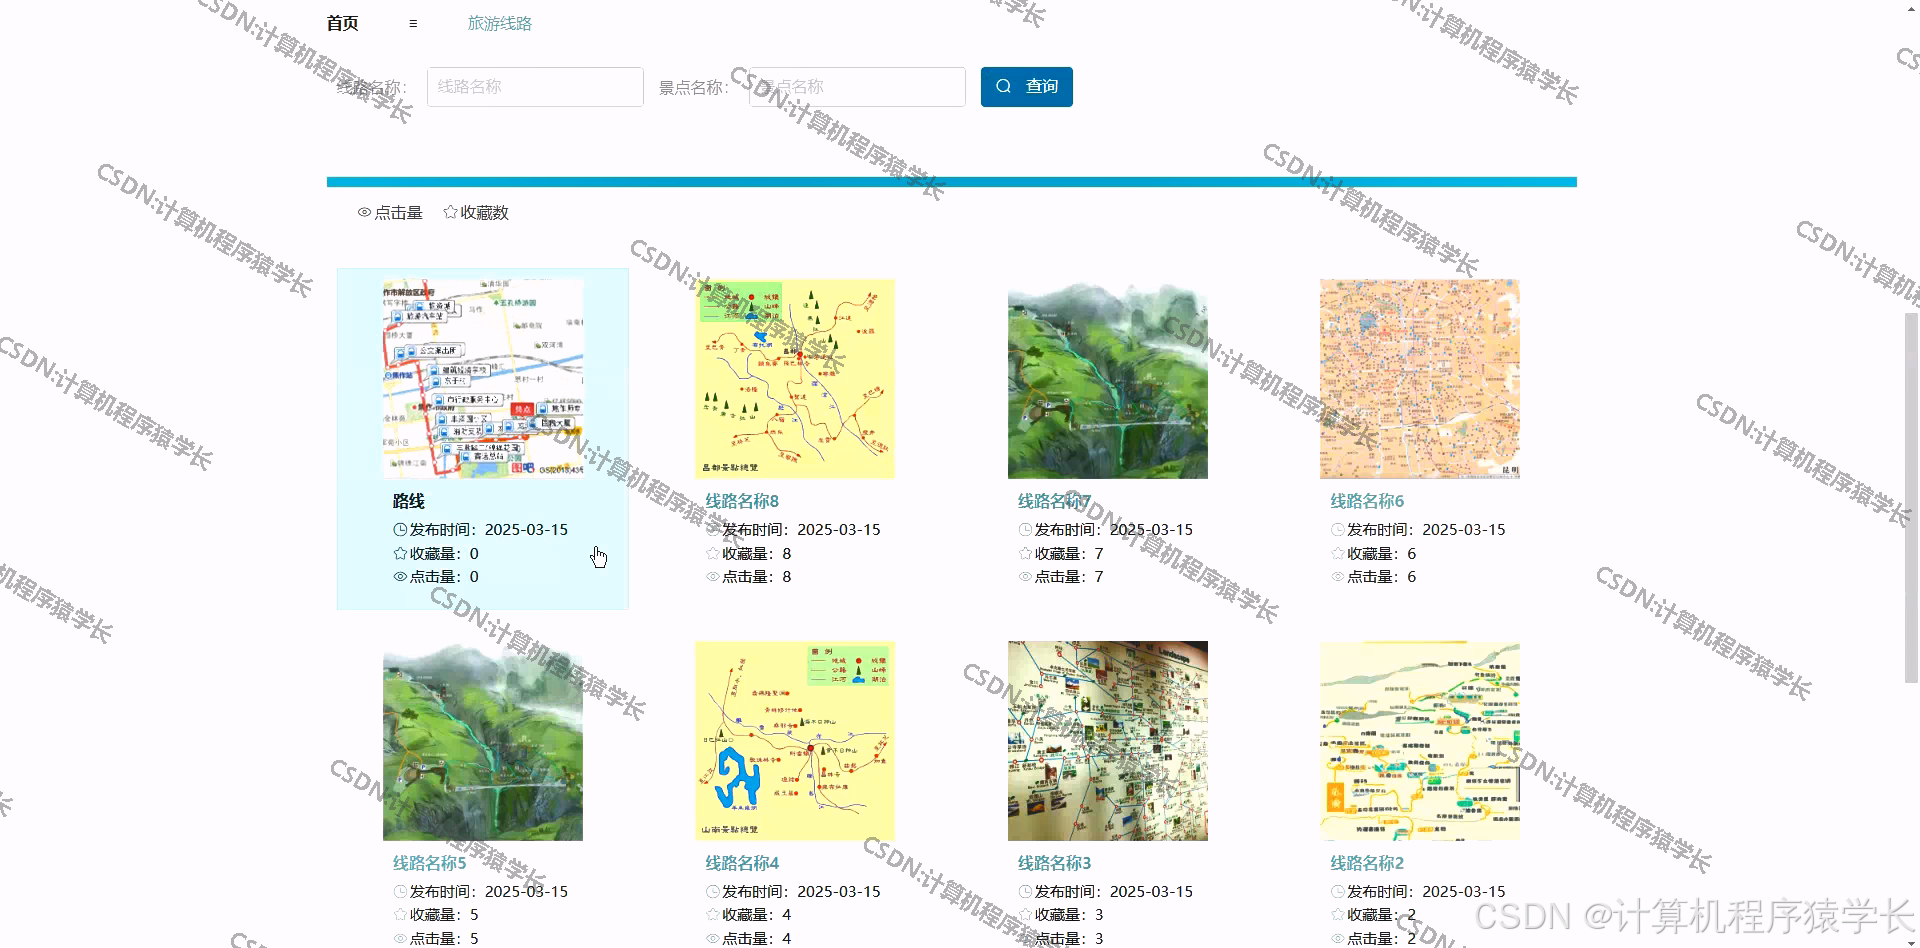Click the clock icon on 线路名称7 card
This screenshot has width=1920, height=948.
[x=1025, y=530]
